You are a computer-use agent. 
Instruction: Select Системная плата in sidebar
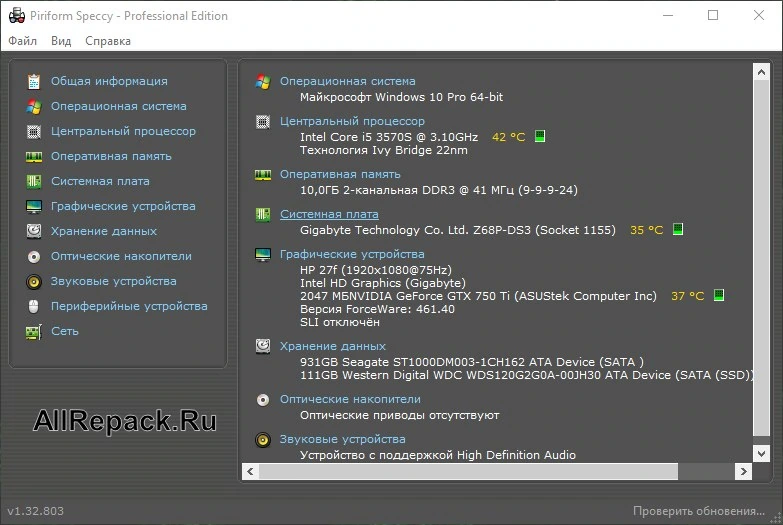click(x=100, y=181)
